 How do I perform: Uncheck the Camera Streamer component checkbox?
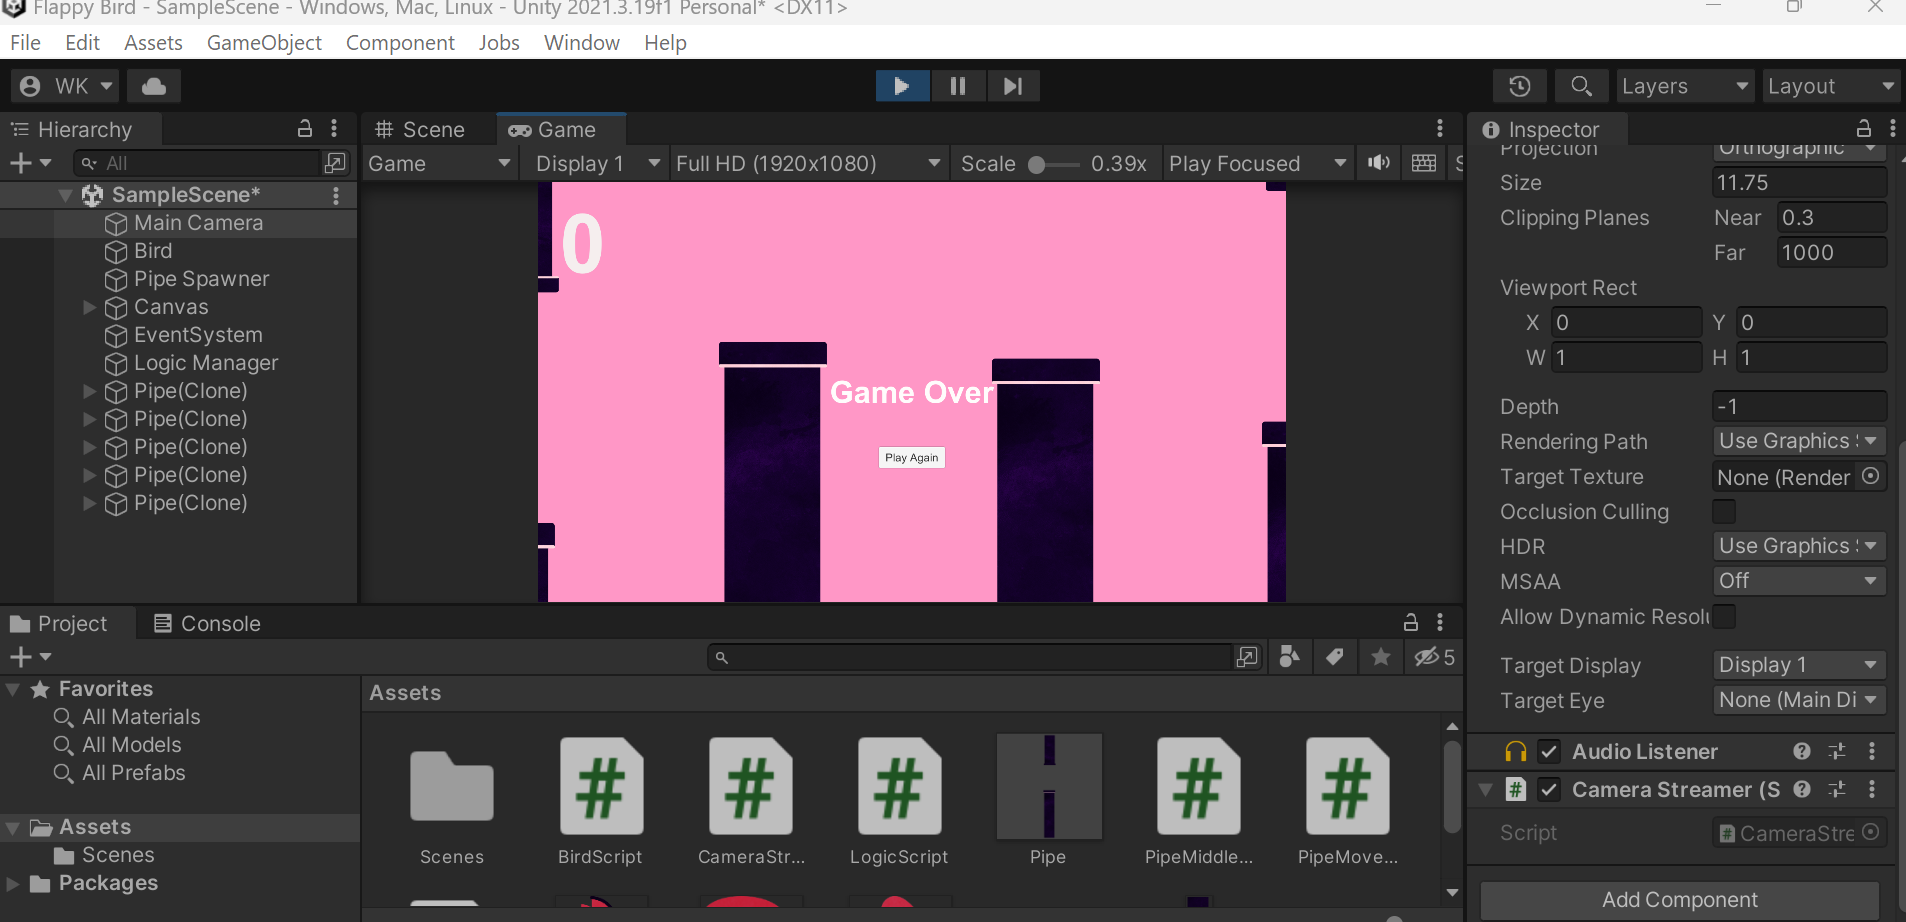click(1551, 789)
